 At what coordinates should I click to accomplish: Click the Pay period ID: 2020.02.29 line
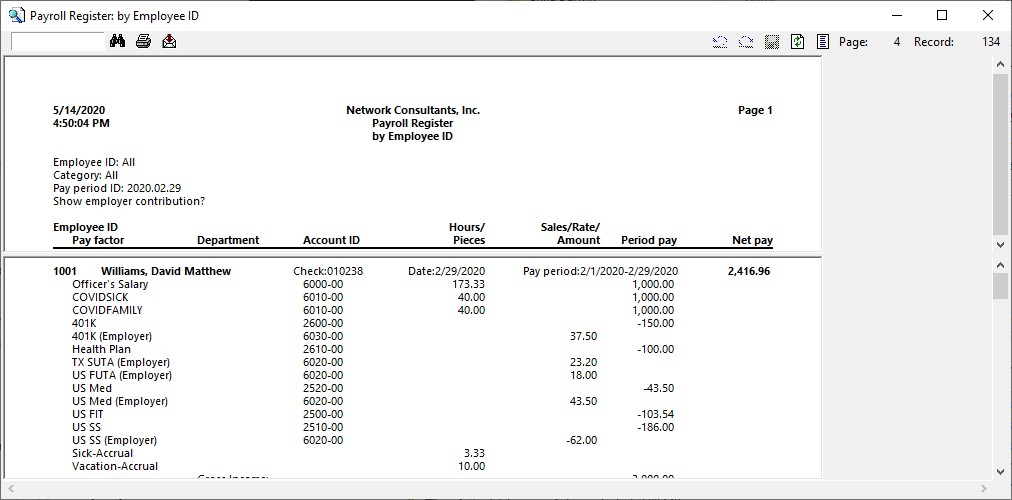coord(117,188)
